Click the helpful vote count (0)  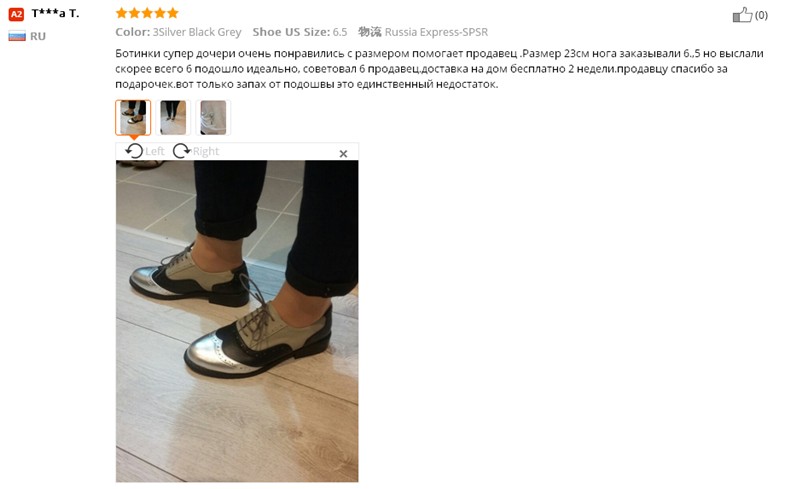pos(761,15)
